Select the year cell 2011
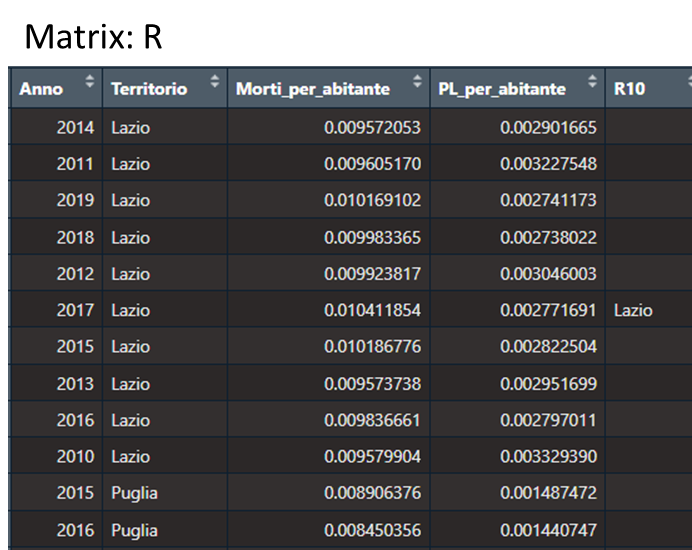This screenshot has width=692, height=550. coord(75,164)
